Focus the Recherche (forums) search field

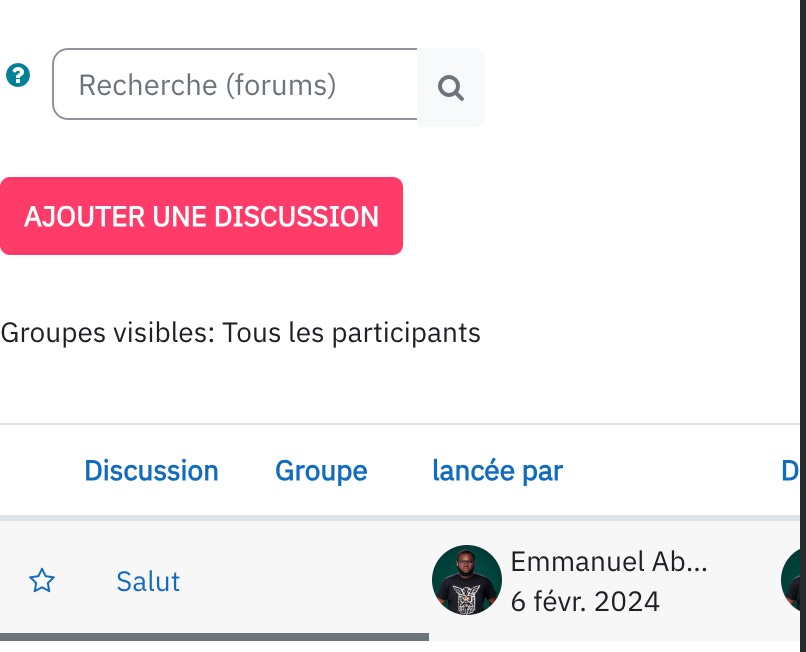235,84
